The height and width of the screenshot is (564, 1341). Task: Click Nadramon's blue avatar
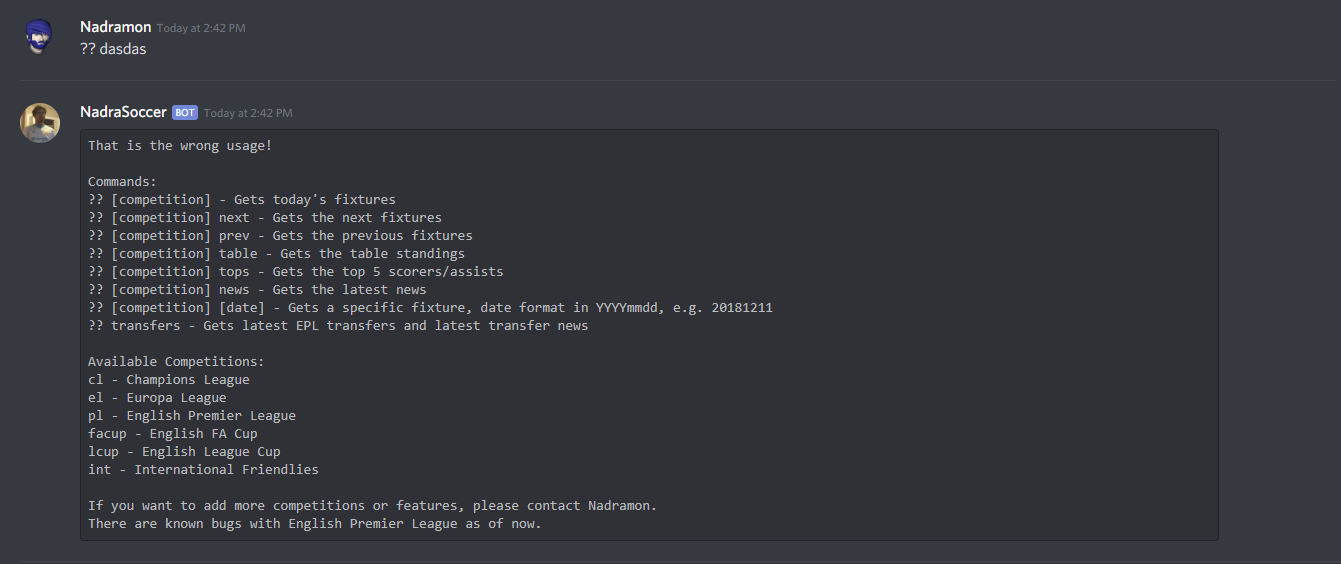40,37
